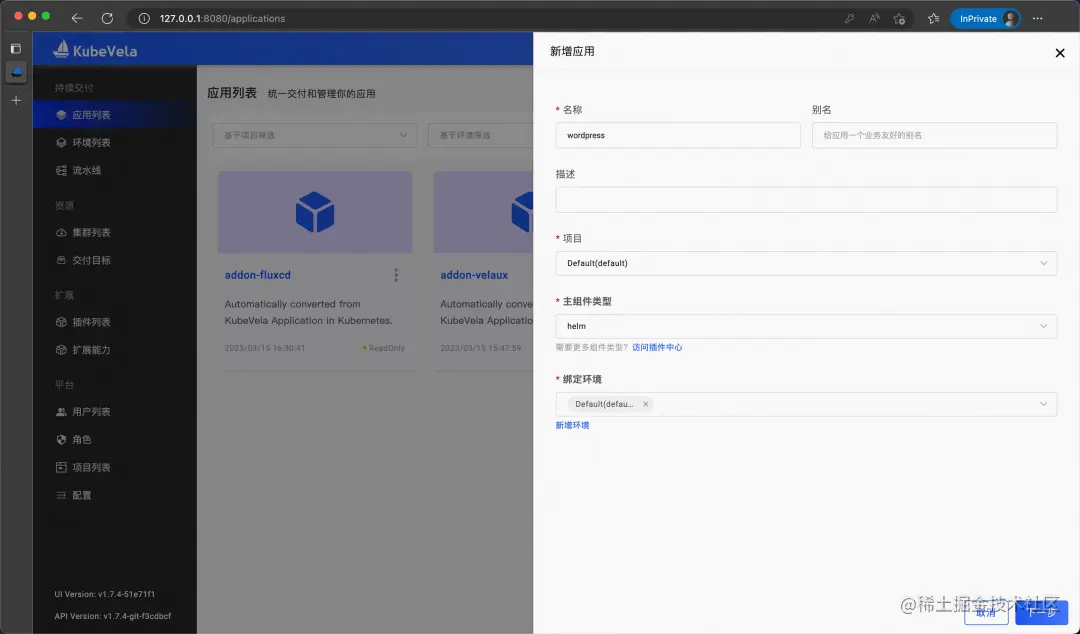The height and width of the screenshot is (634, 1080).
Task: Click the 描述 input field
Action: (x=806, y=200)
